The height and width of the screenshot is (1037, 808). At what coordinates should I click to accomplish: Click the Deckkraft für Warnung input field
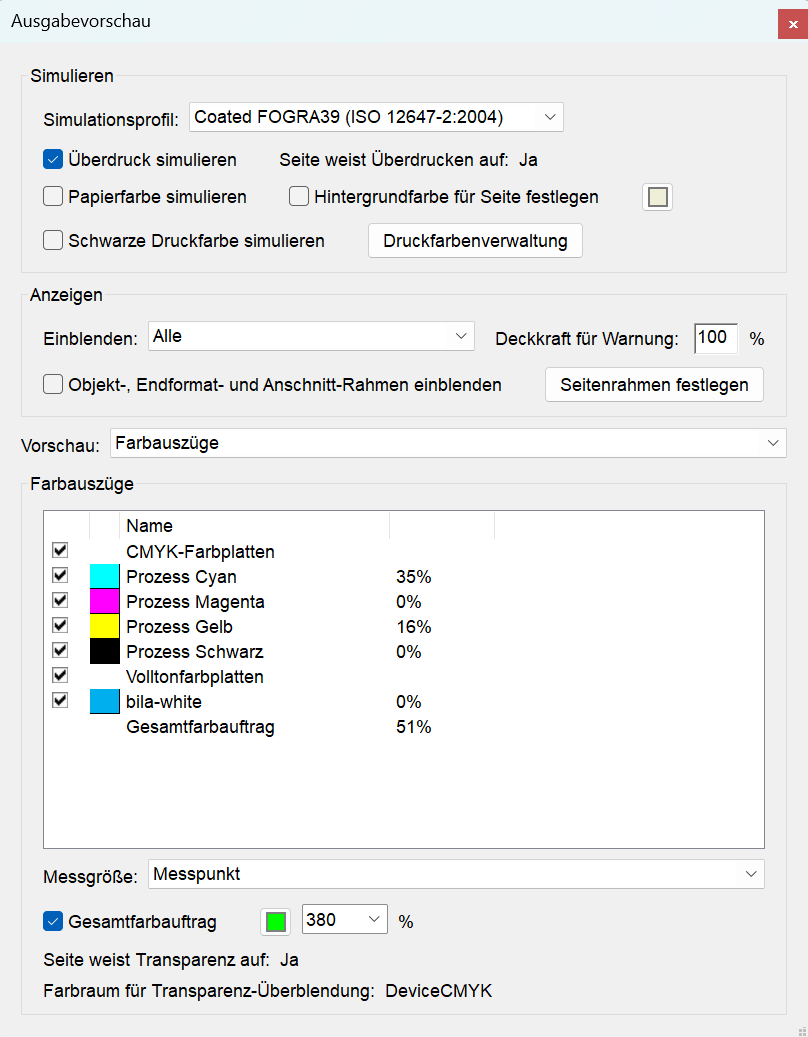click(x=715, y=338)
